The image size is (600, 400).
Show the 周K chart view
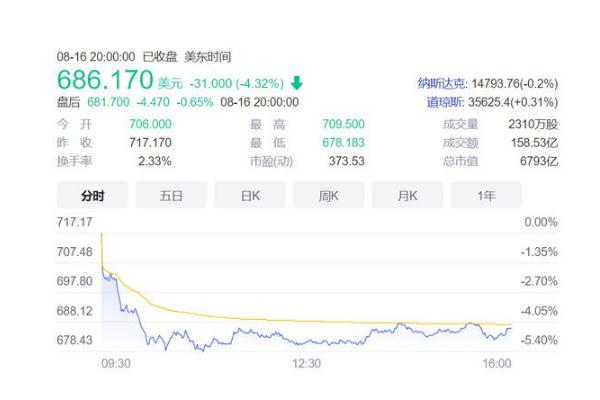tap(329, 196)
